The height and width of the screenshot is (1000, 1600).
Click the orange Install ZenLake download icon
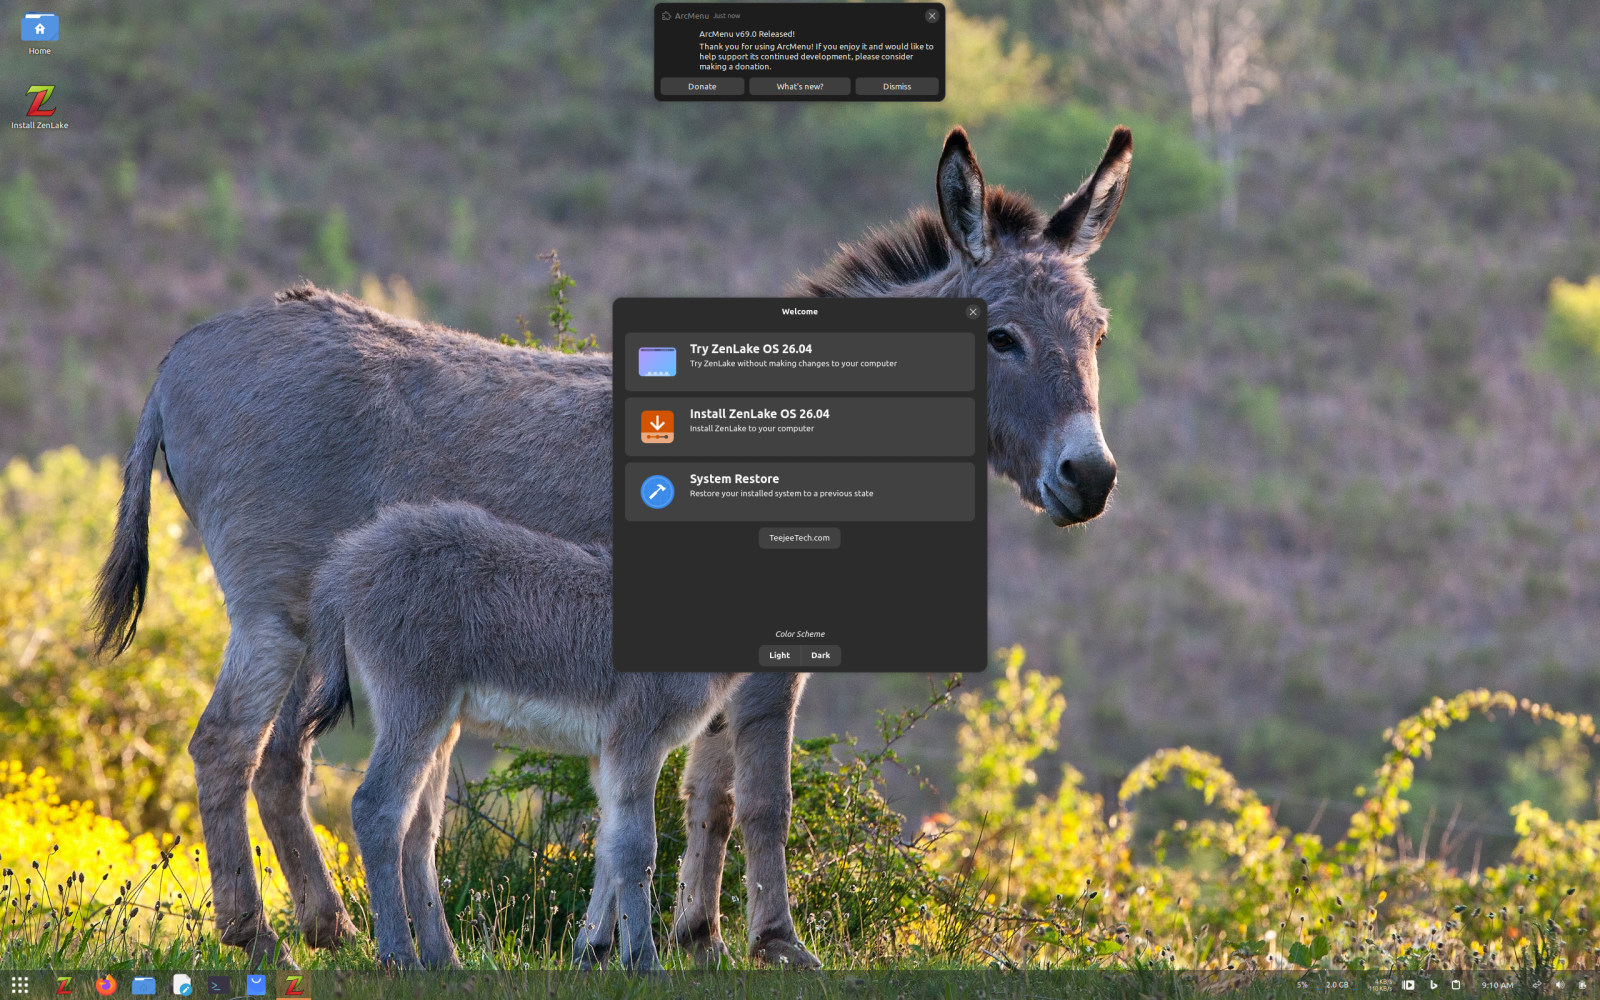click(657, 426)
